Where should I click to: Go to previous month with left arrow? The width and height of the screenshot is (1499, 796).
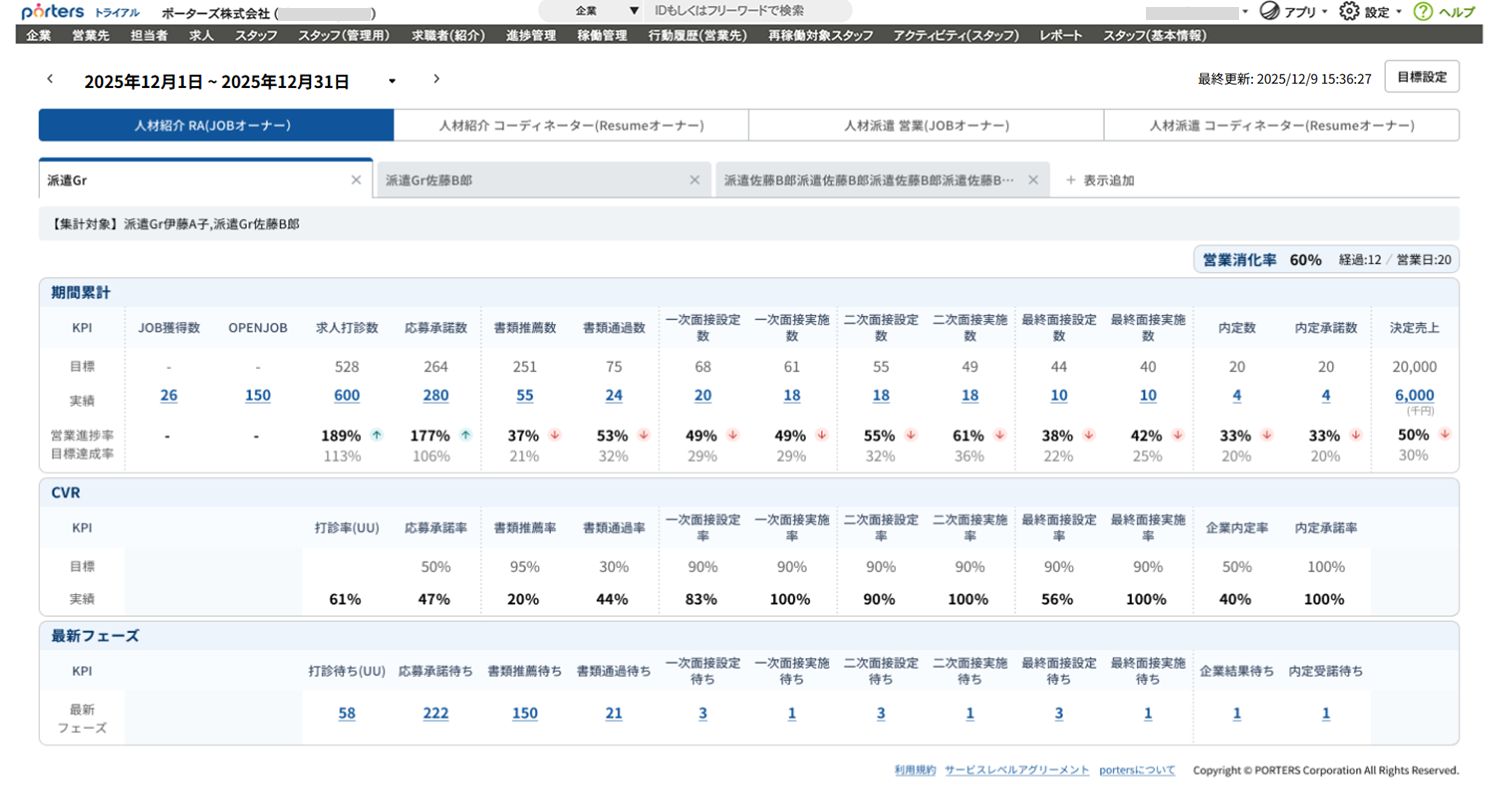click(x=50, y=79)
